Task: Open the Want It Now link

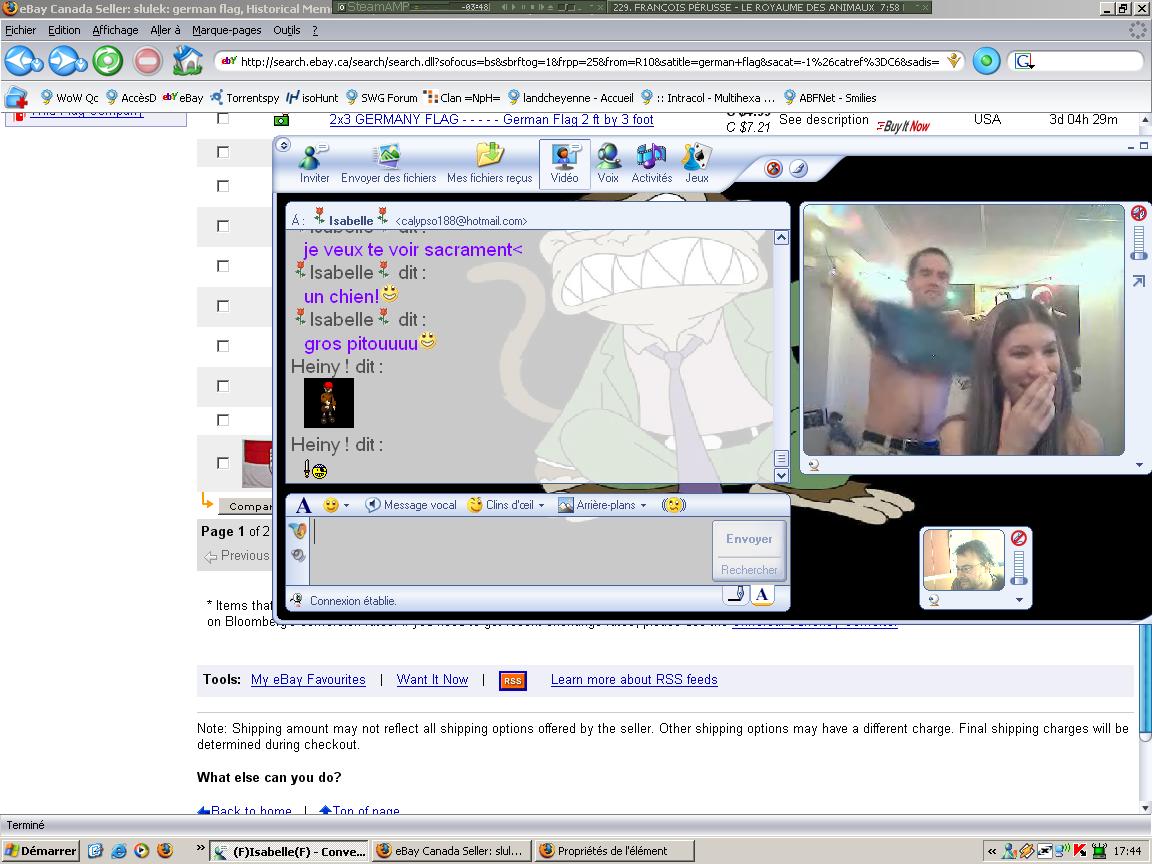Action: (x=432, y=680)
